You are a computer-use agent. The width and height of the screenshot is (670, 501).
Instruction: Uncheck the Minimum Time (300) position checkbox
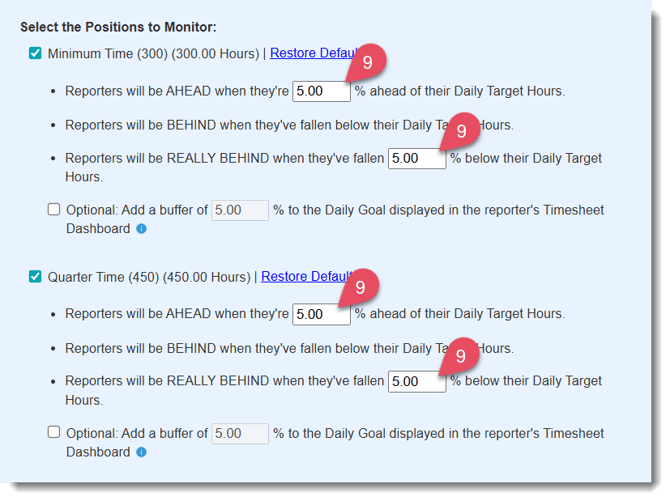pos(36,53)
